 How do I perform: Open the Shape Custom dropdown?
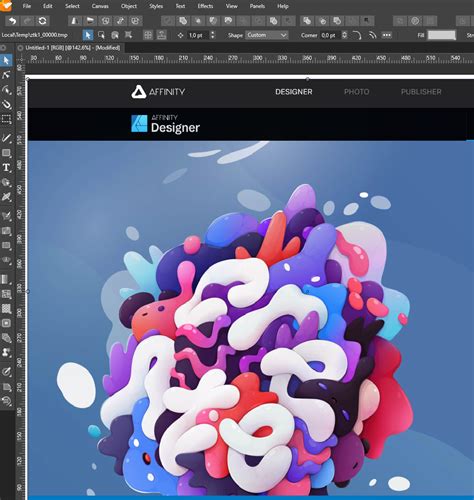266,35
